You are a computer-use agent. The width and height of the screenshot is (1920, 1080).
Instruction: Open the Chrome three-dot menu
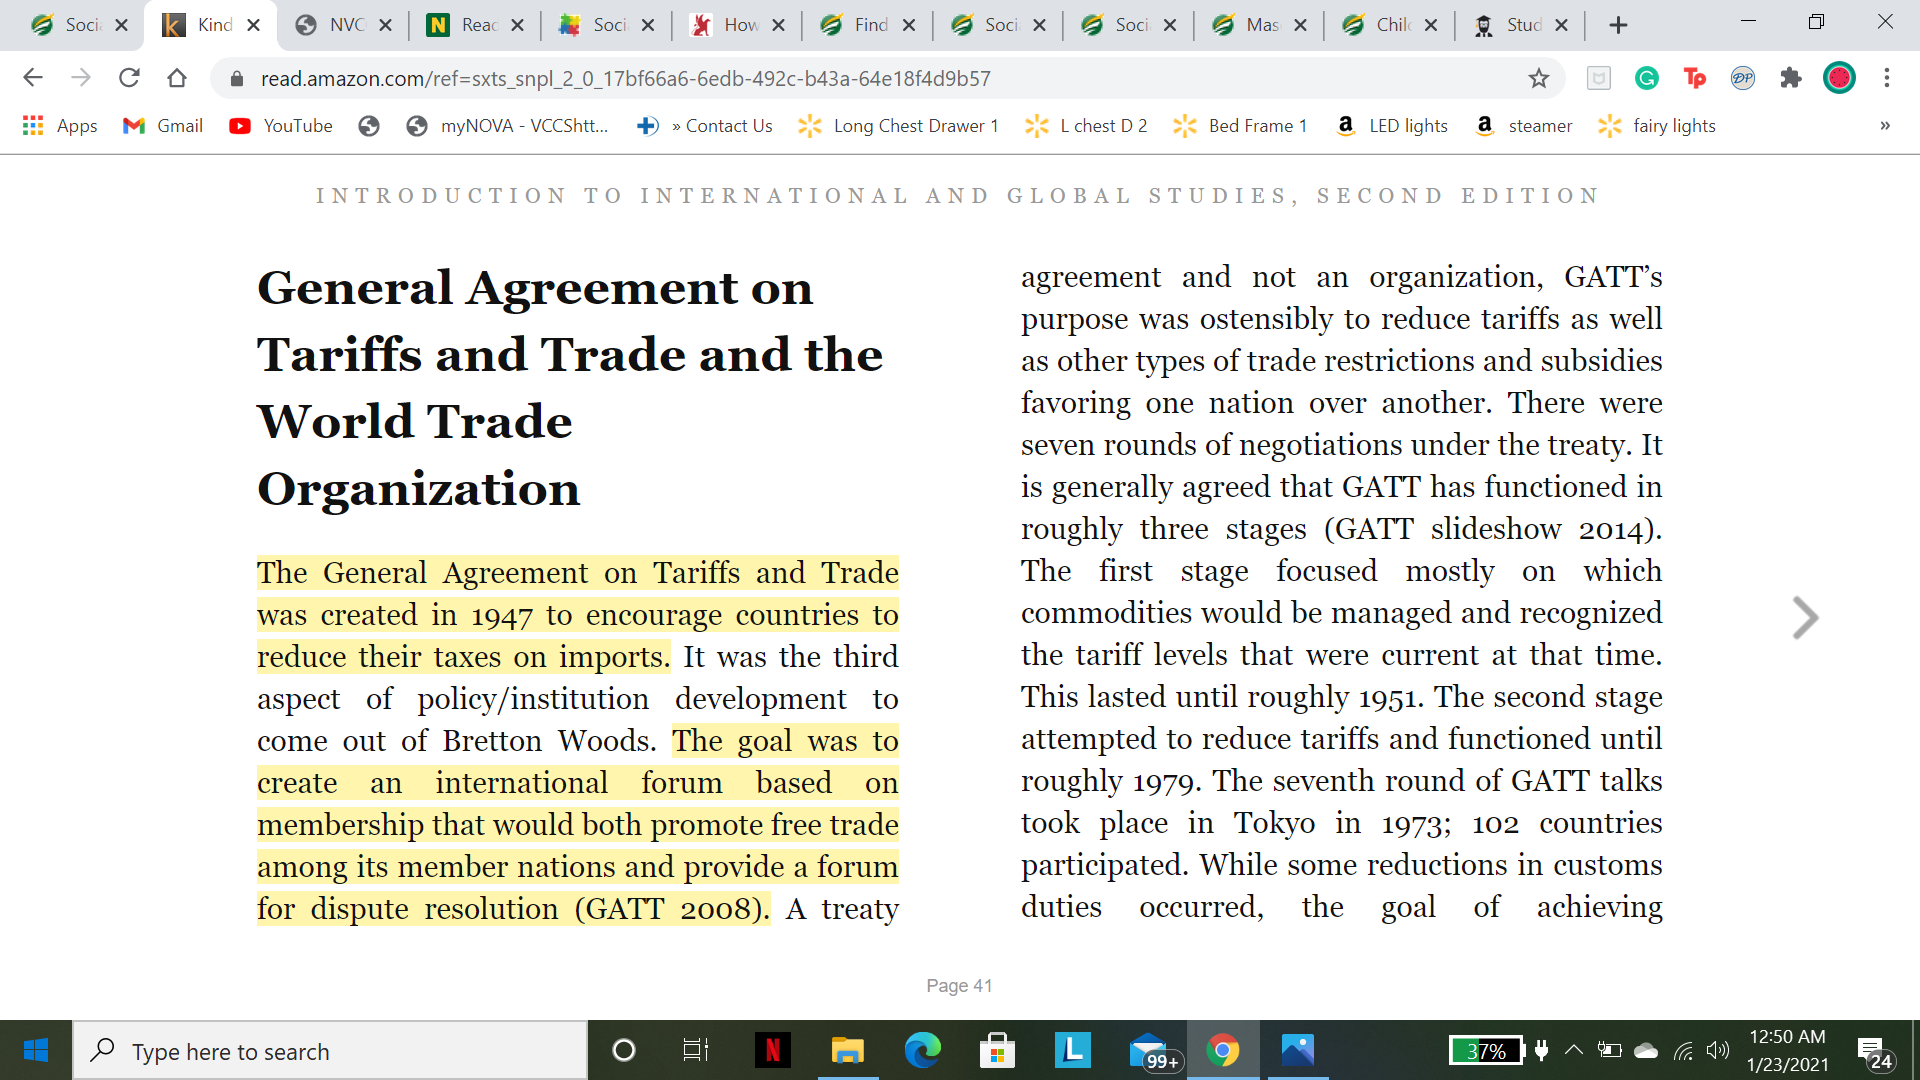click(1886, 78)
